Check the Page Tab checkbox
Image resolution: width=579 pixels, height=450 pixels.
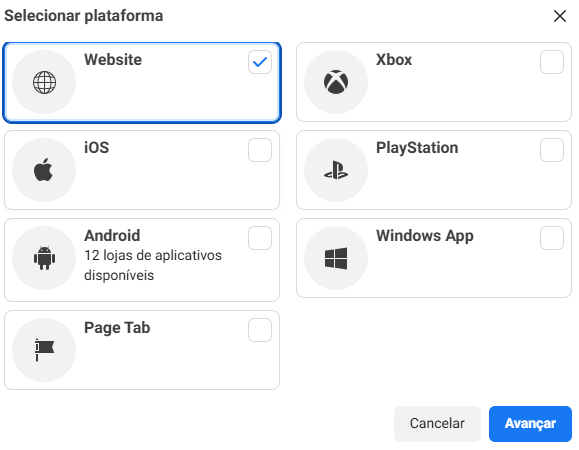coord(260,330)
